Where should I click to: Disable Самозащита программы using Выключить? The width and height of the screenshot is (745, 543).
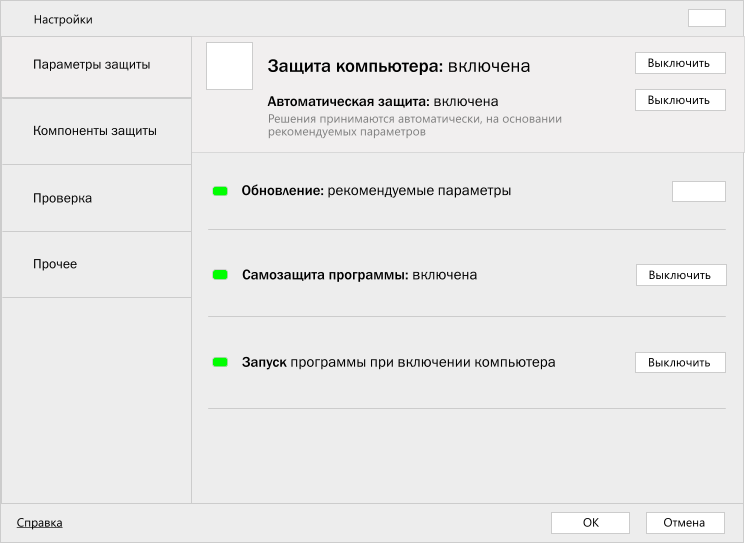point(680,275)
